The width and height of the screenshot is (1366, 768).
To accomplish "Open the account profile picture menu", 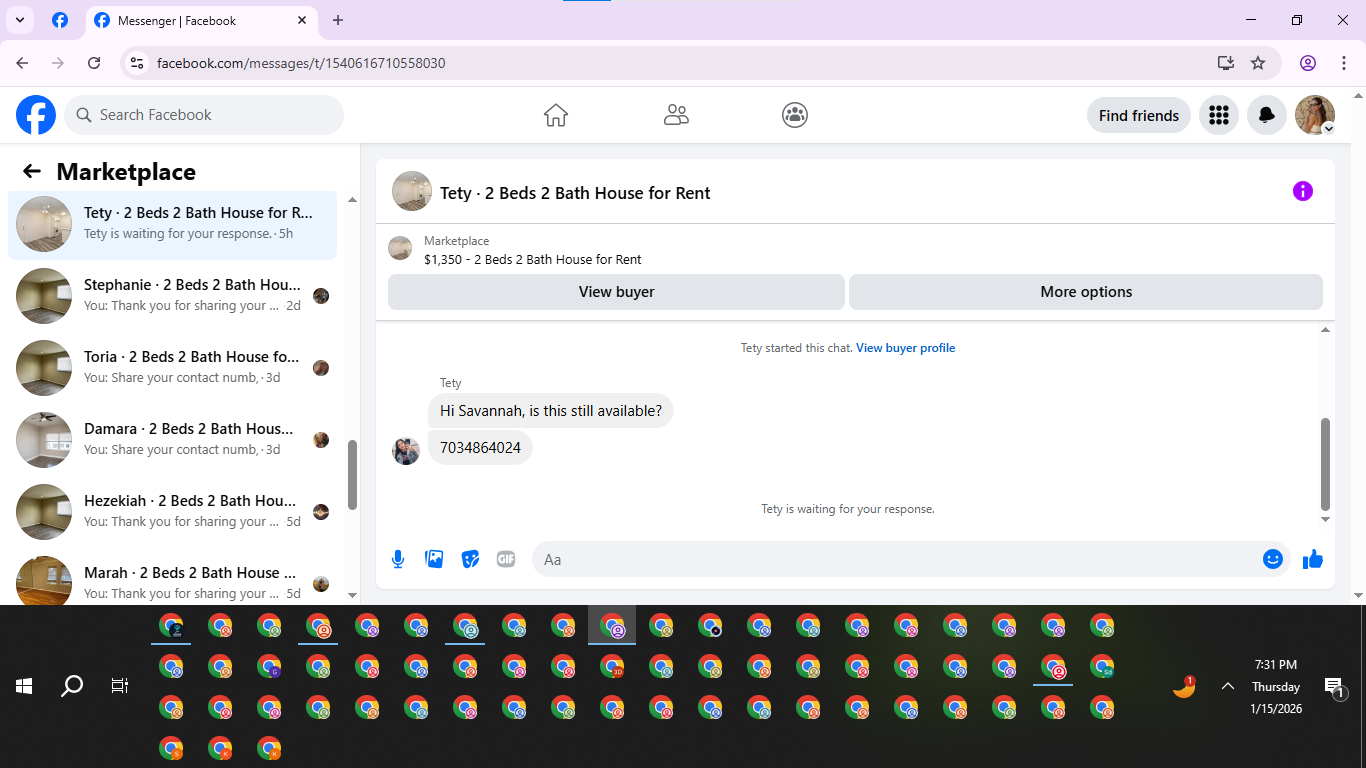I will pyautogui.click(x=1315, y=115).
